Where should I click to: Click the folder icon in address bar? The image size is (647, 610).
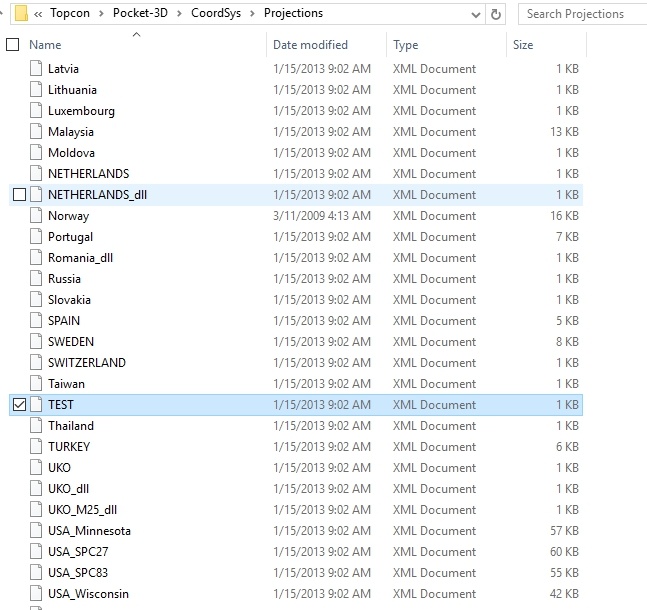17,14
